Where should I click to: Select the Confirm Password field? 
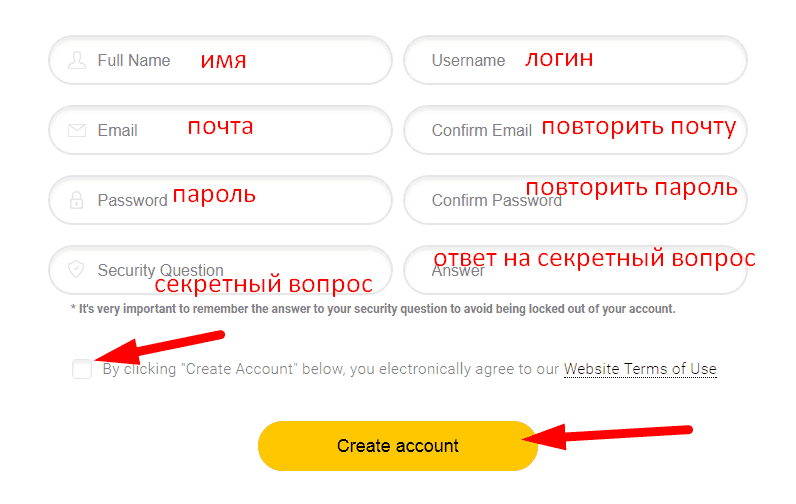575,200
